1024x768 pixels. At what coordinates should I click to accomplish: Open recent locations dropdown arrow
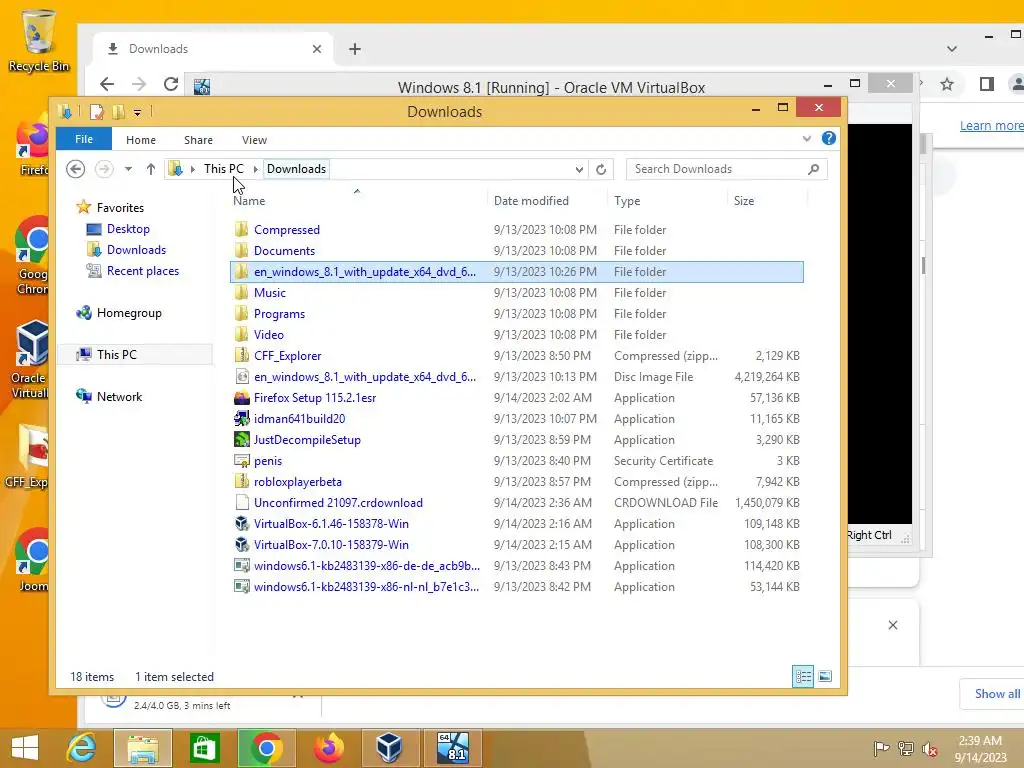(x=128, y=169)
